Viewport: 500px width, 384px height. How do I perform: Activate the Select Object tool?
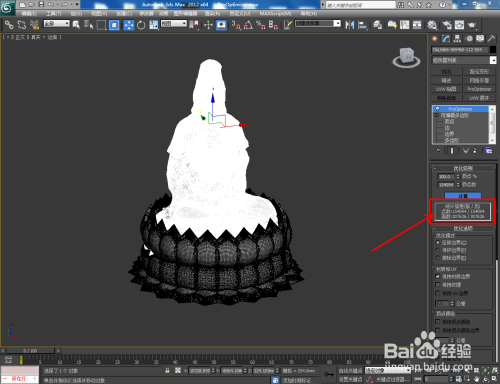76,25
